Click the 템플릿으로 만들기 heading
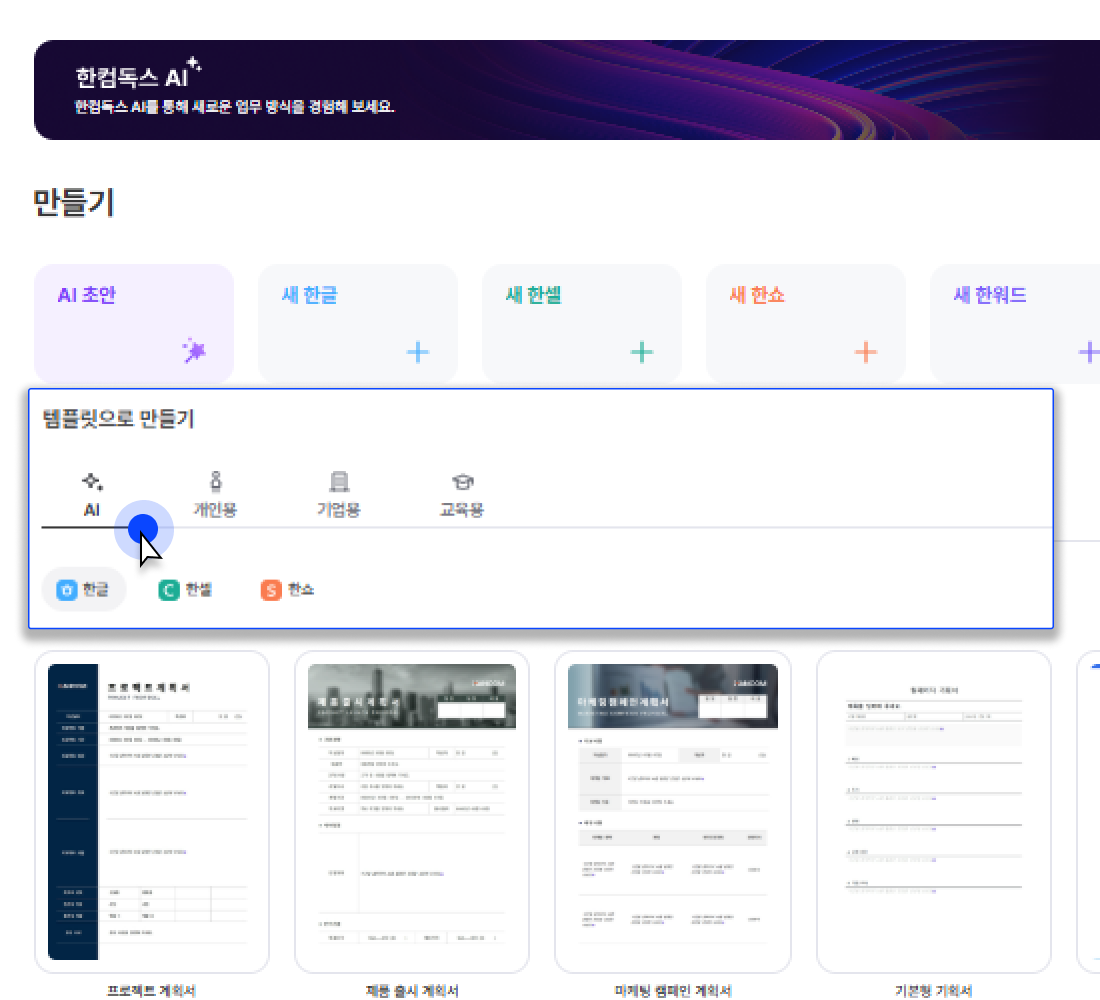This screenshot has width=1100, height=1000. point(118,419)
